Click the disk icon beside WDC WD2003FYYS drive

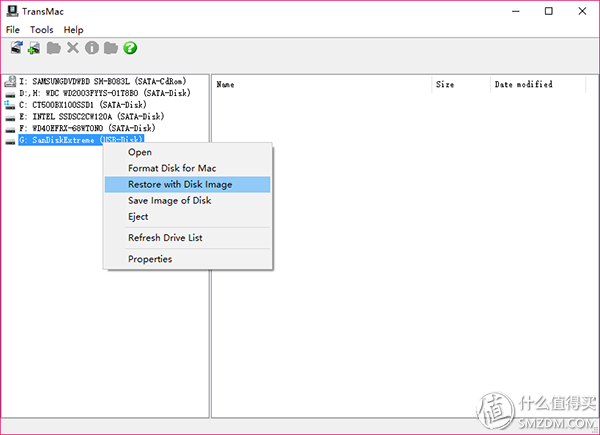coord(10,94)
